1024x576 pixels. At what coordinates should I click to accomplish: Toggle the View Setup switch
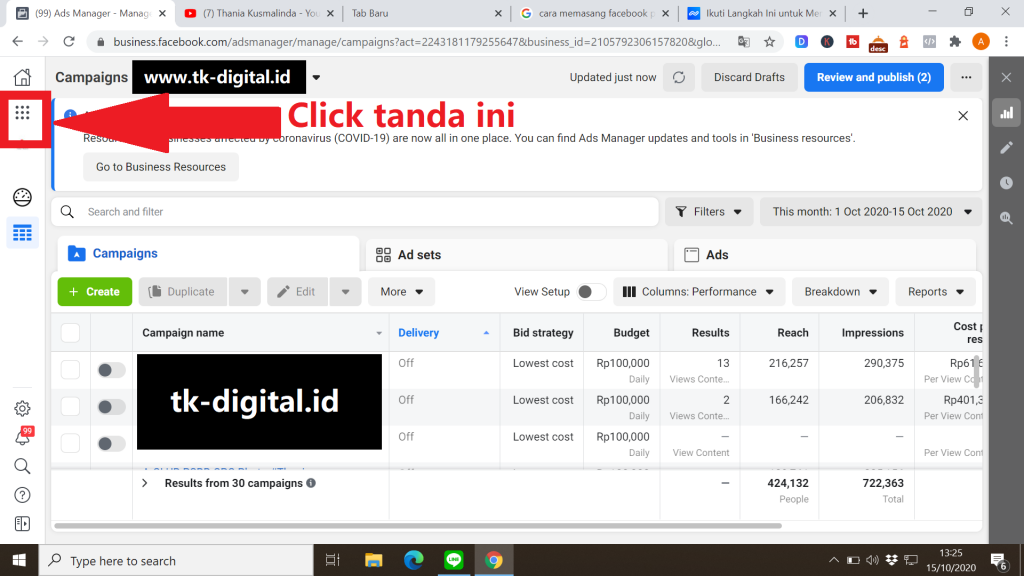coord(590,292)
